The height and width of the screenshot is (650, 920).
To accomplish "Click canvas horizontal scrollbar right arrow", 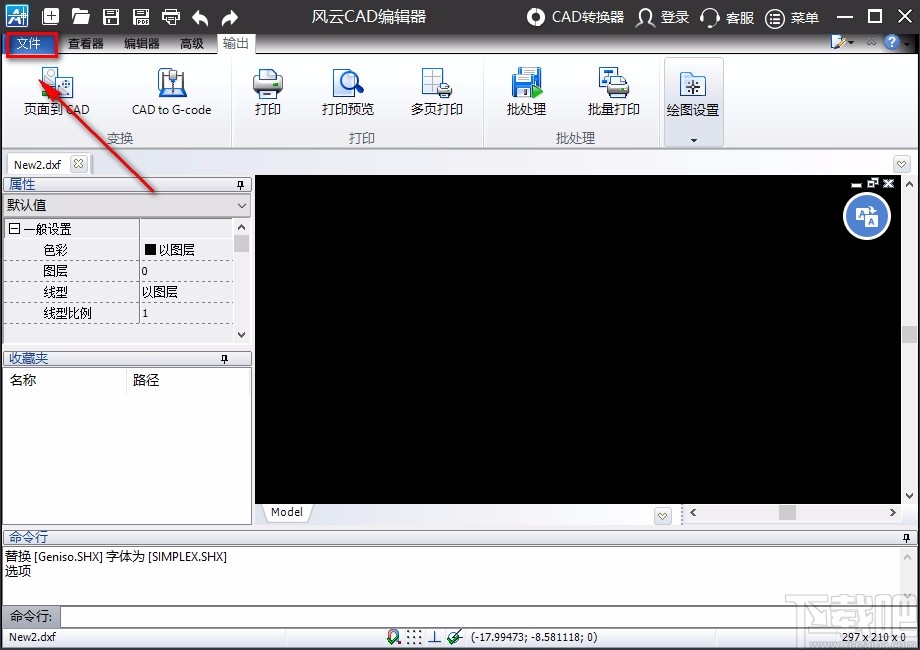I will [x=892, y=512].
